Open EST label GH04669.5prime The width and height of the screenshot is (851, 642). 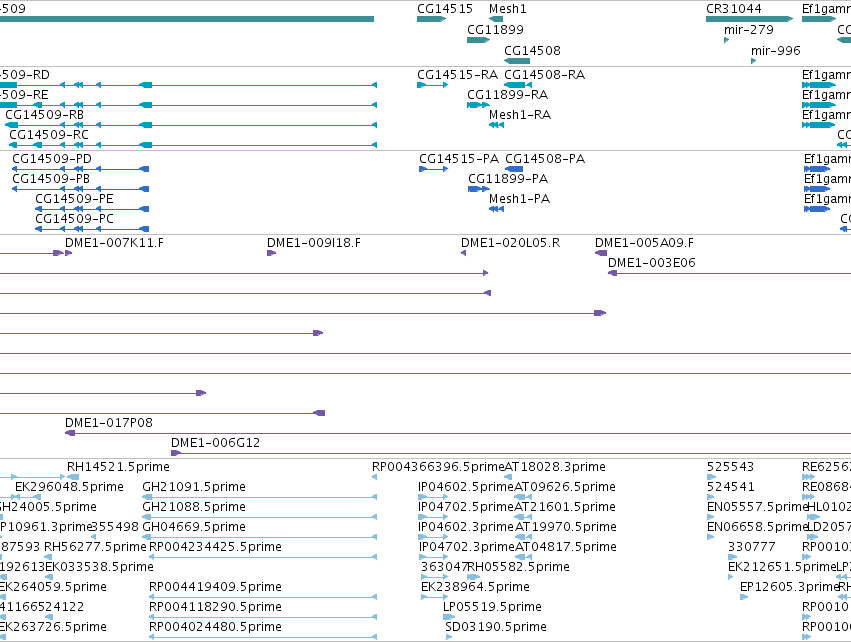click(194, 527)
